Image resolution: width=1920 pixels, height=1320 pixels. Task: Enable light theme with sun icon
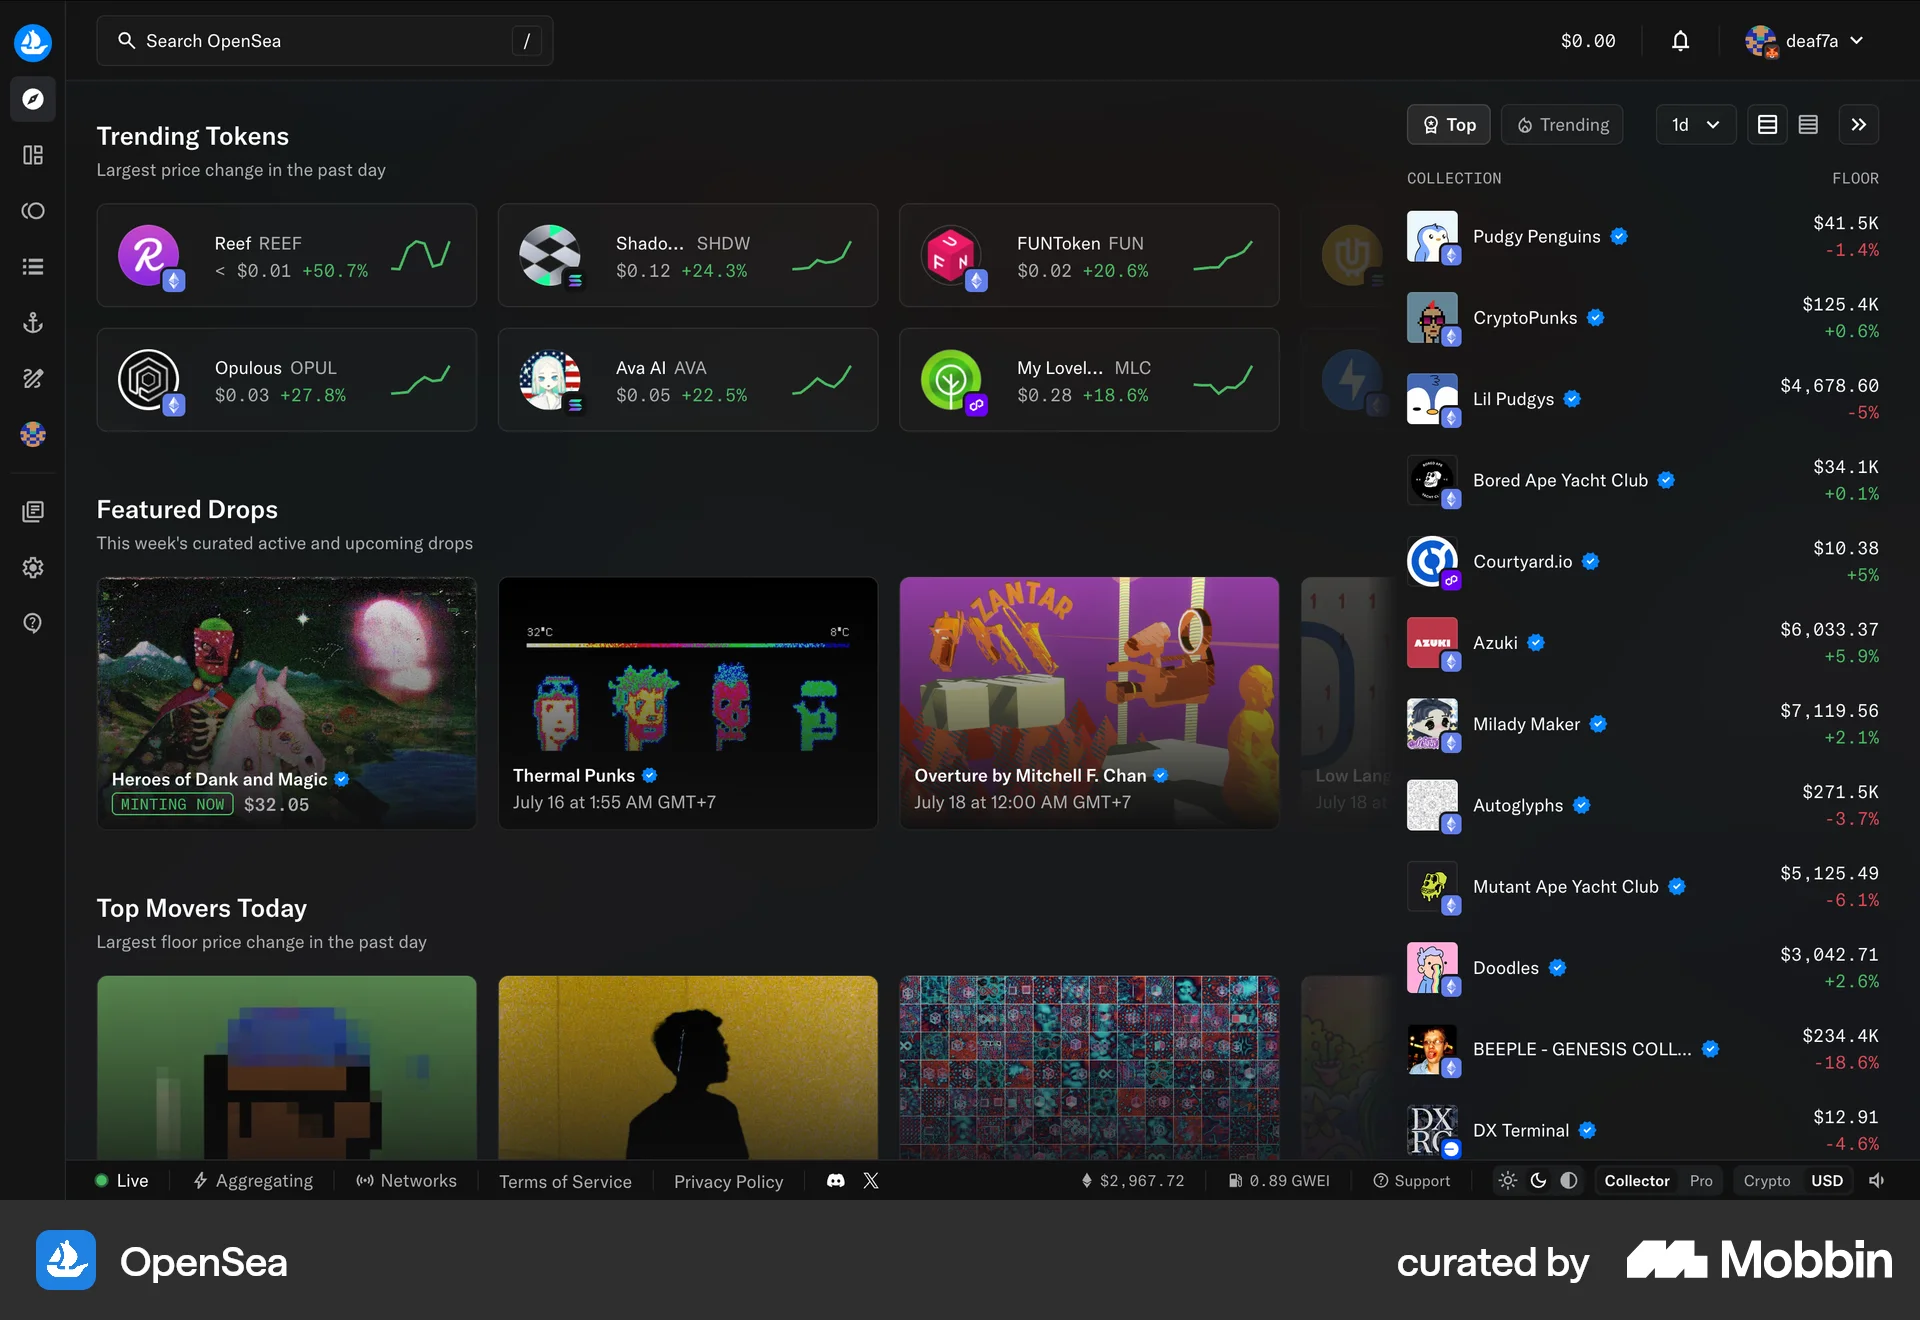[x=1508, y=1181]
